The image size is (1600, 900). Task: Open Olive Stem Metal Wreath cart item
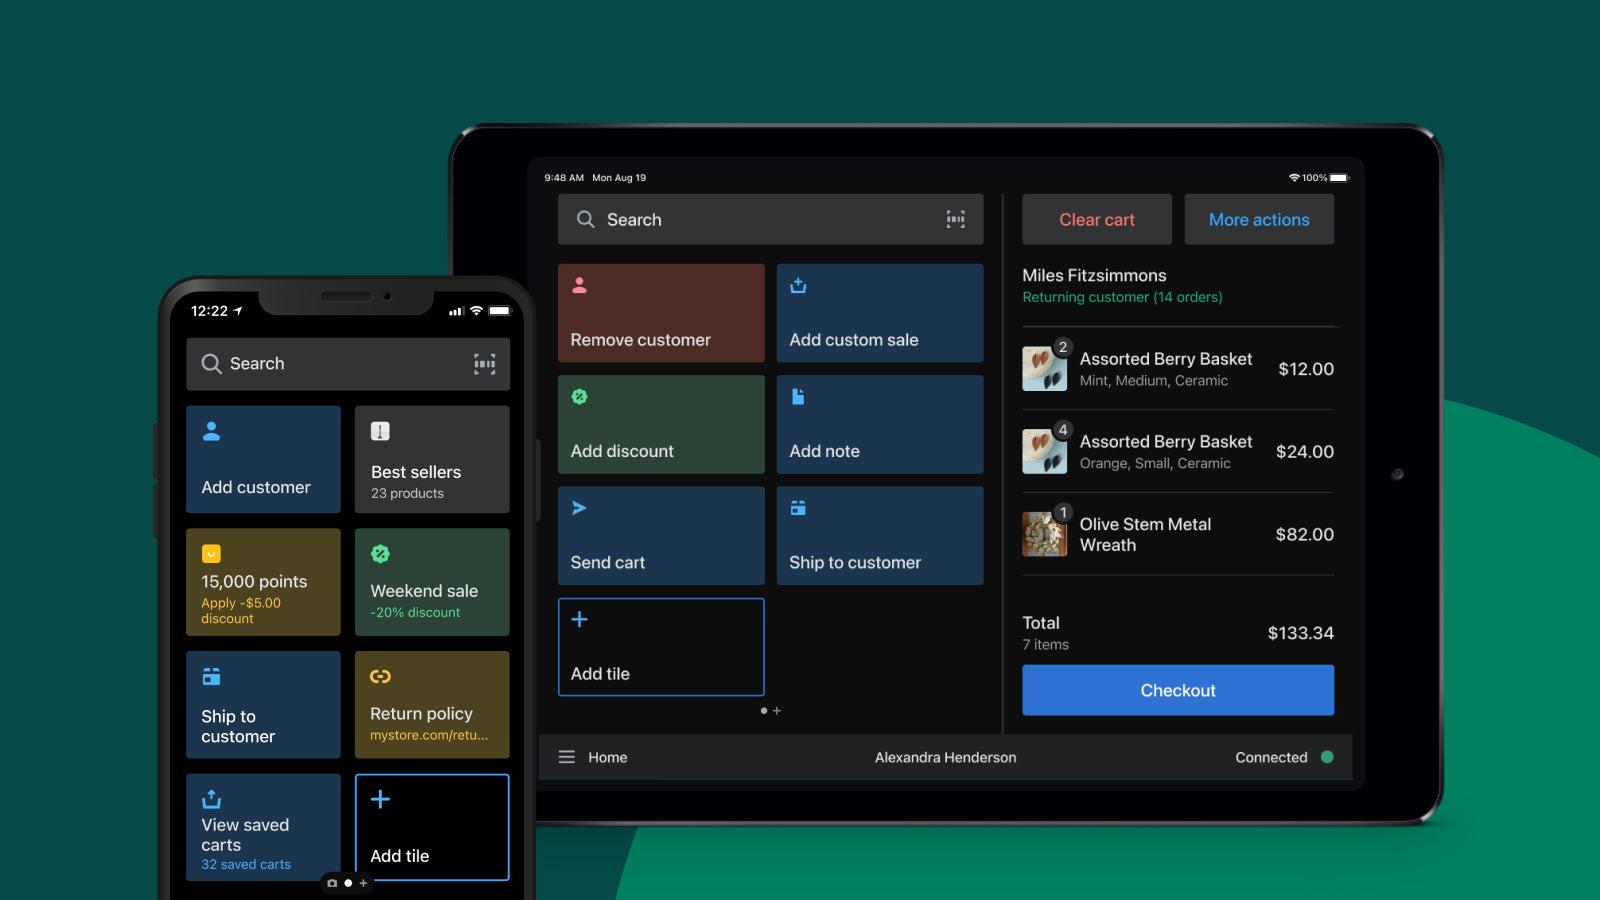[x=1178, y=534]
